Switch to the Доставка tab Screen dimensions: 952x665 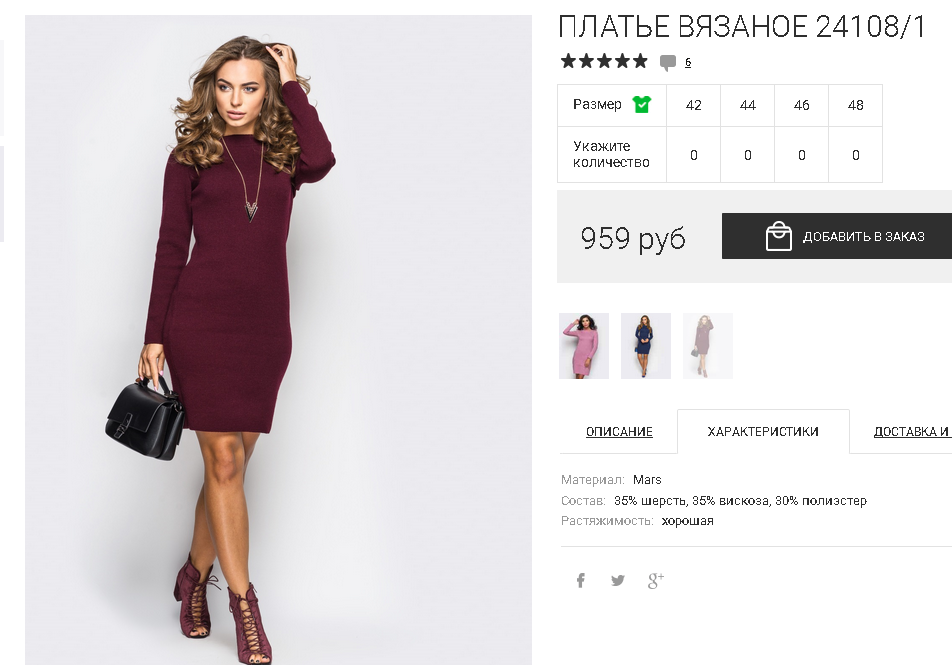pos(912,432)
